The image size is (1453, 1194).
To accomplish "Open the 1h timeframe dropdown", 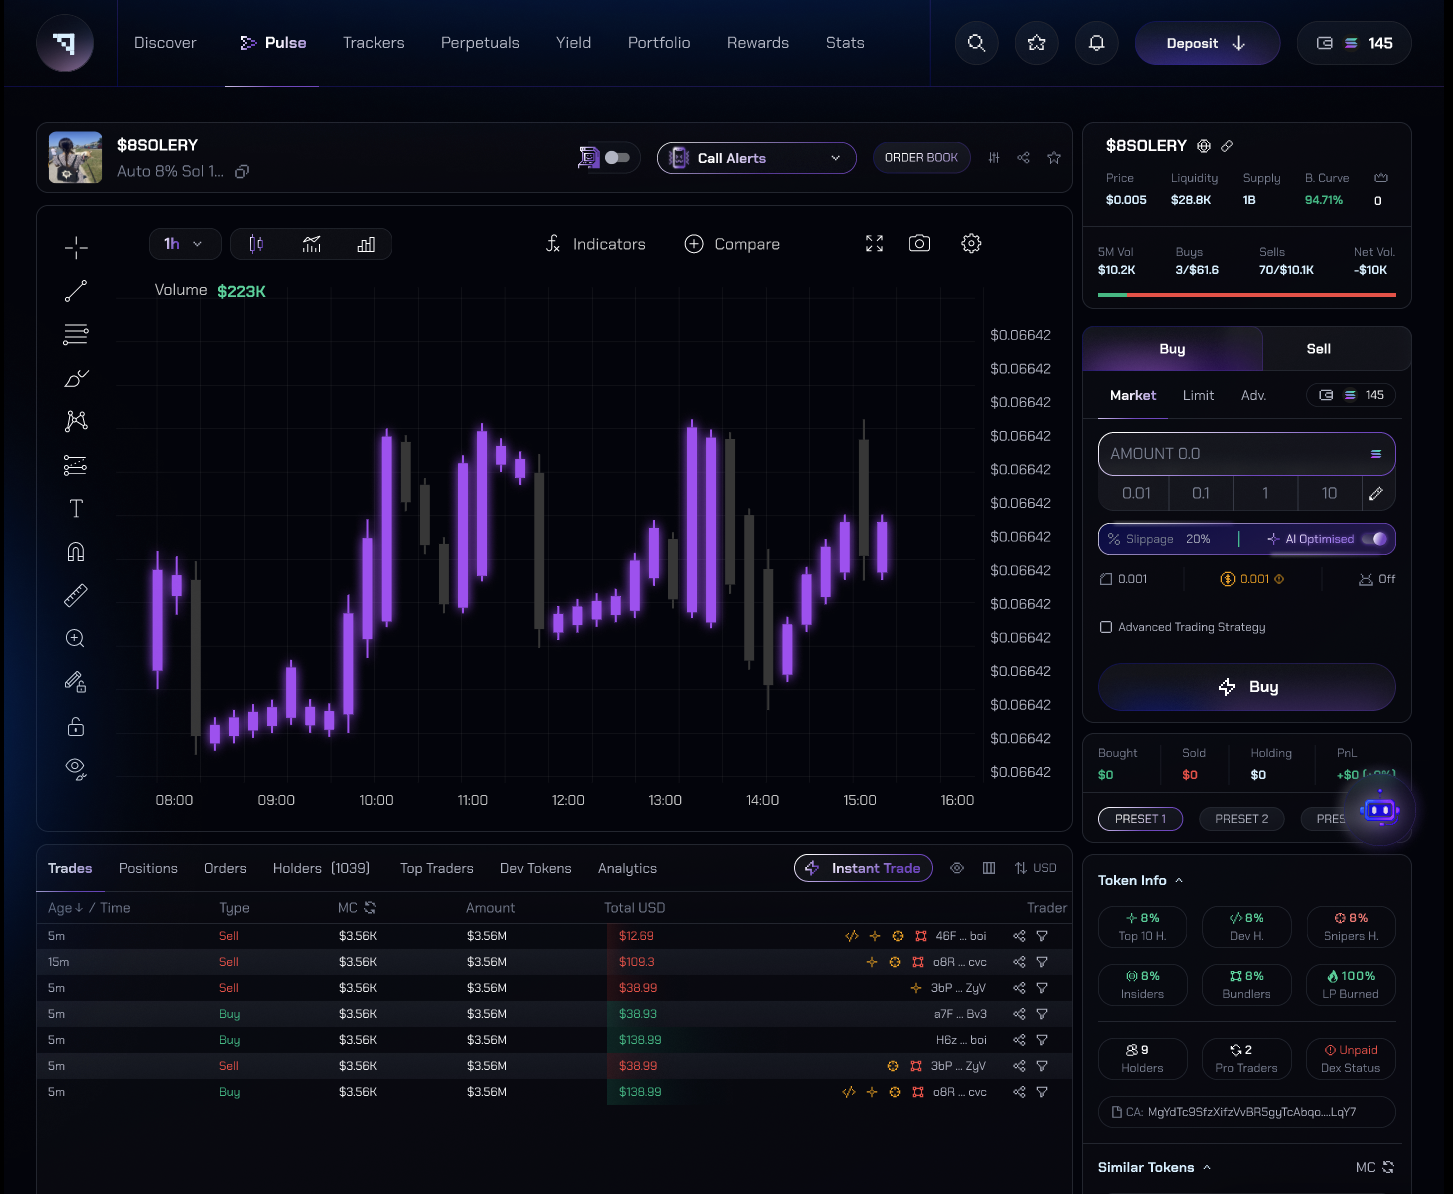I will [x=183, y=244].
